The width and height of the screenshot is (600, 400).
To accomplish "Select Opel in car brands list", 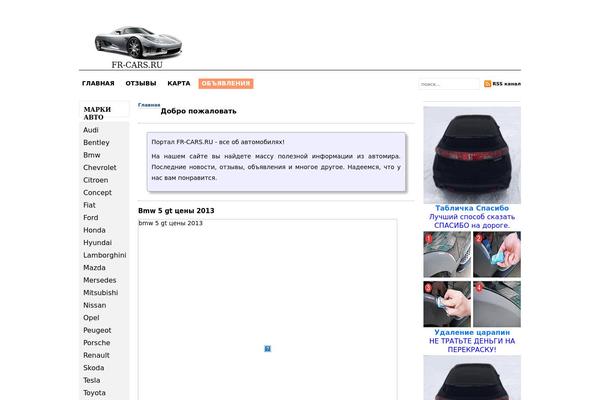I will tap(91, 318).
